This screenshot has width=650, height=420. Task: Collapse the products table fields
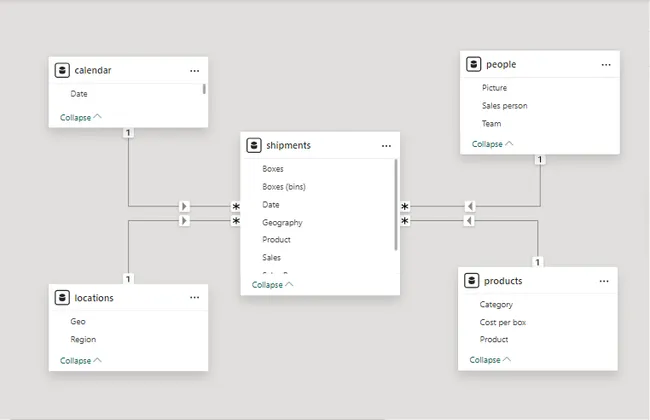[x=490, y=360]
